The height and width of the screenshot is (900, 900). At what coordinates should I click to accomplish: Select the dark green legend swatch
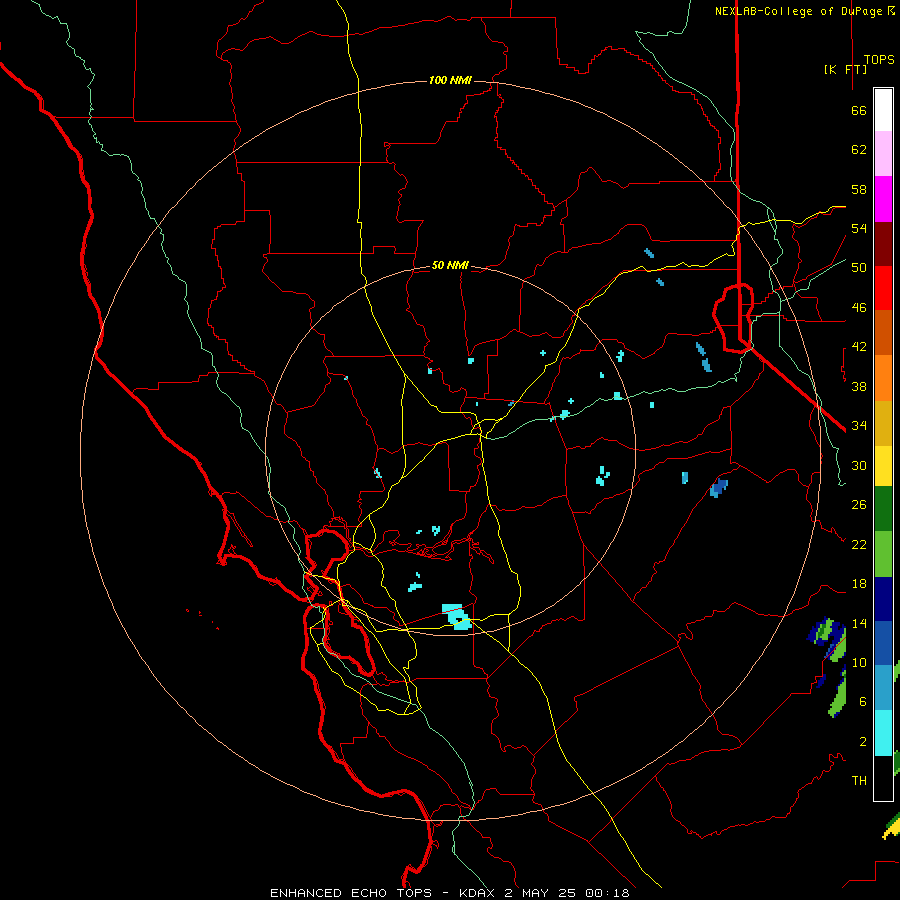click(x=883, y=509)
